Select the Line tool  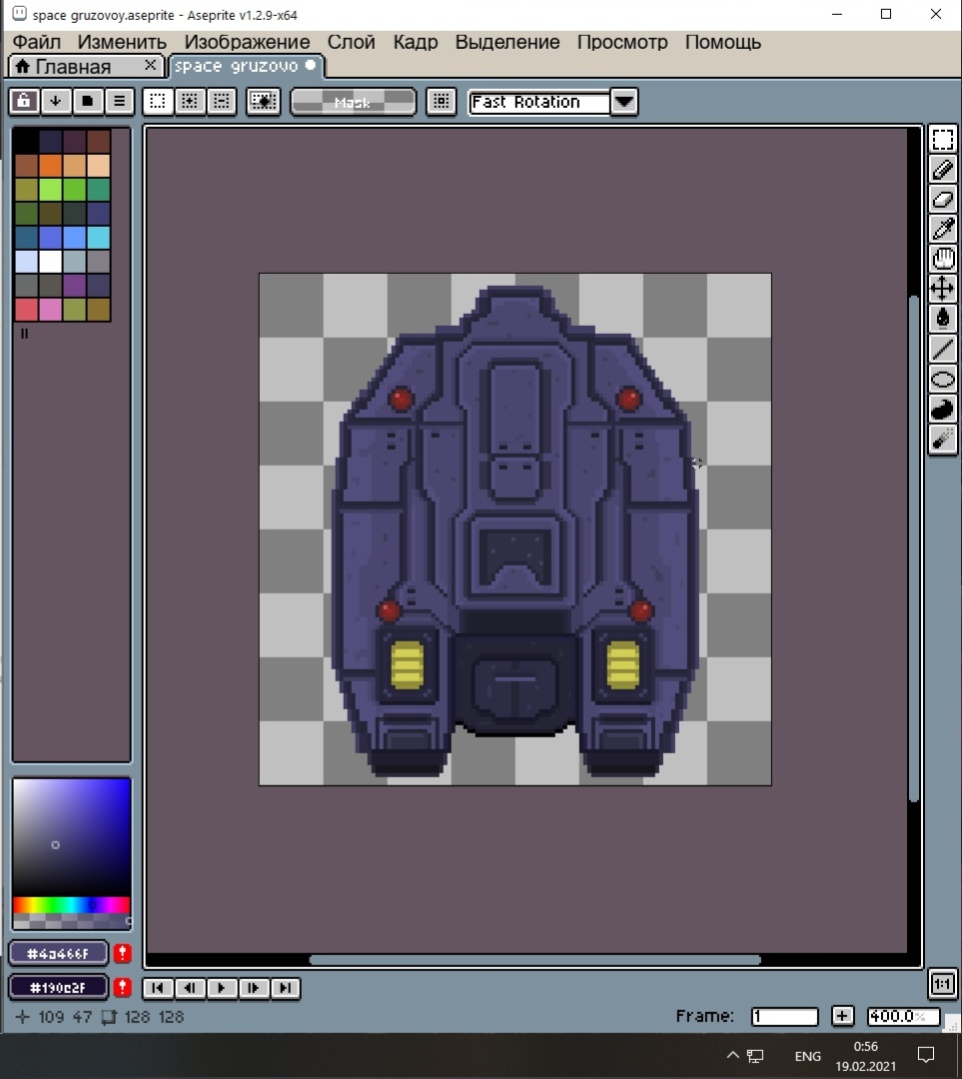tap(942, 349)
